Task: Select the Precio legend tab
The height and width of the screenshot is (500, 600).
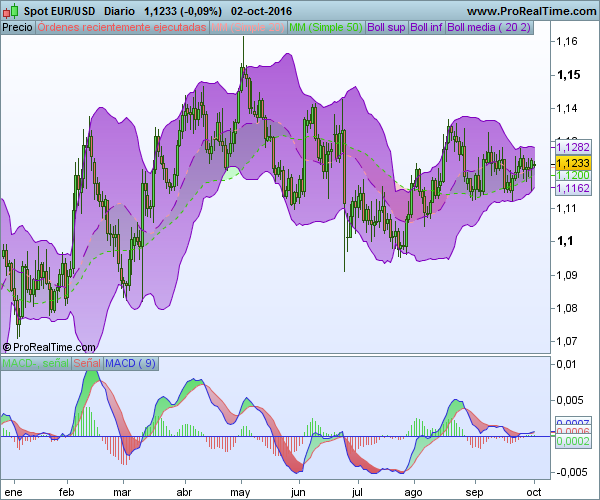Action: click(x=18, y=28)
